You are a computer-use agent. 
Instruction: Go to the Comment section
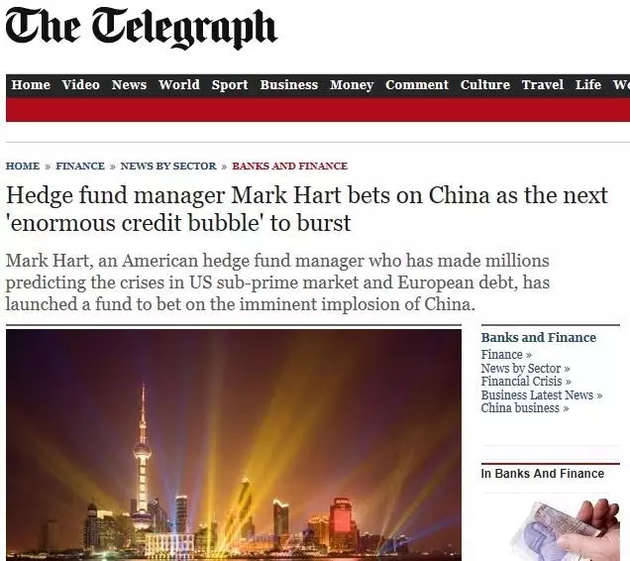click(x=417, y=85)
